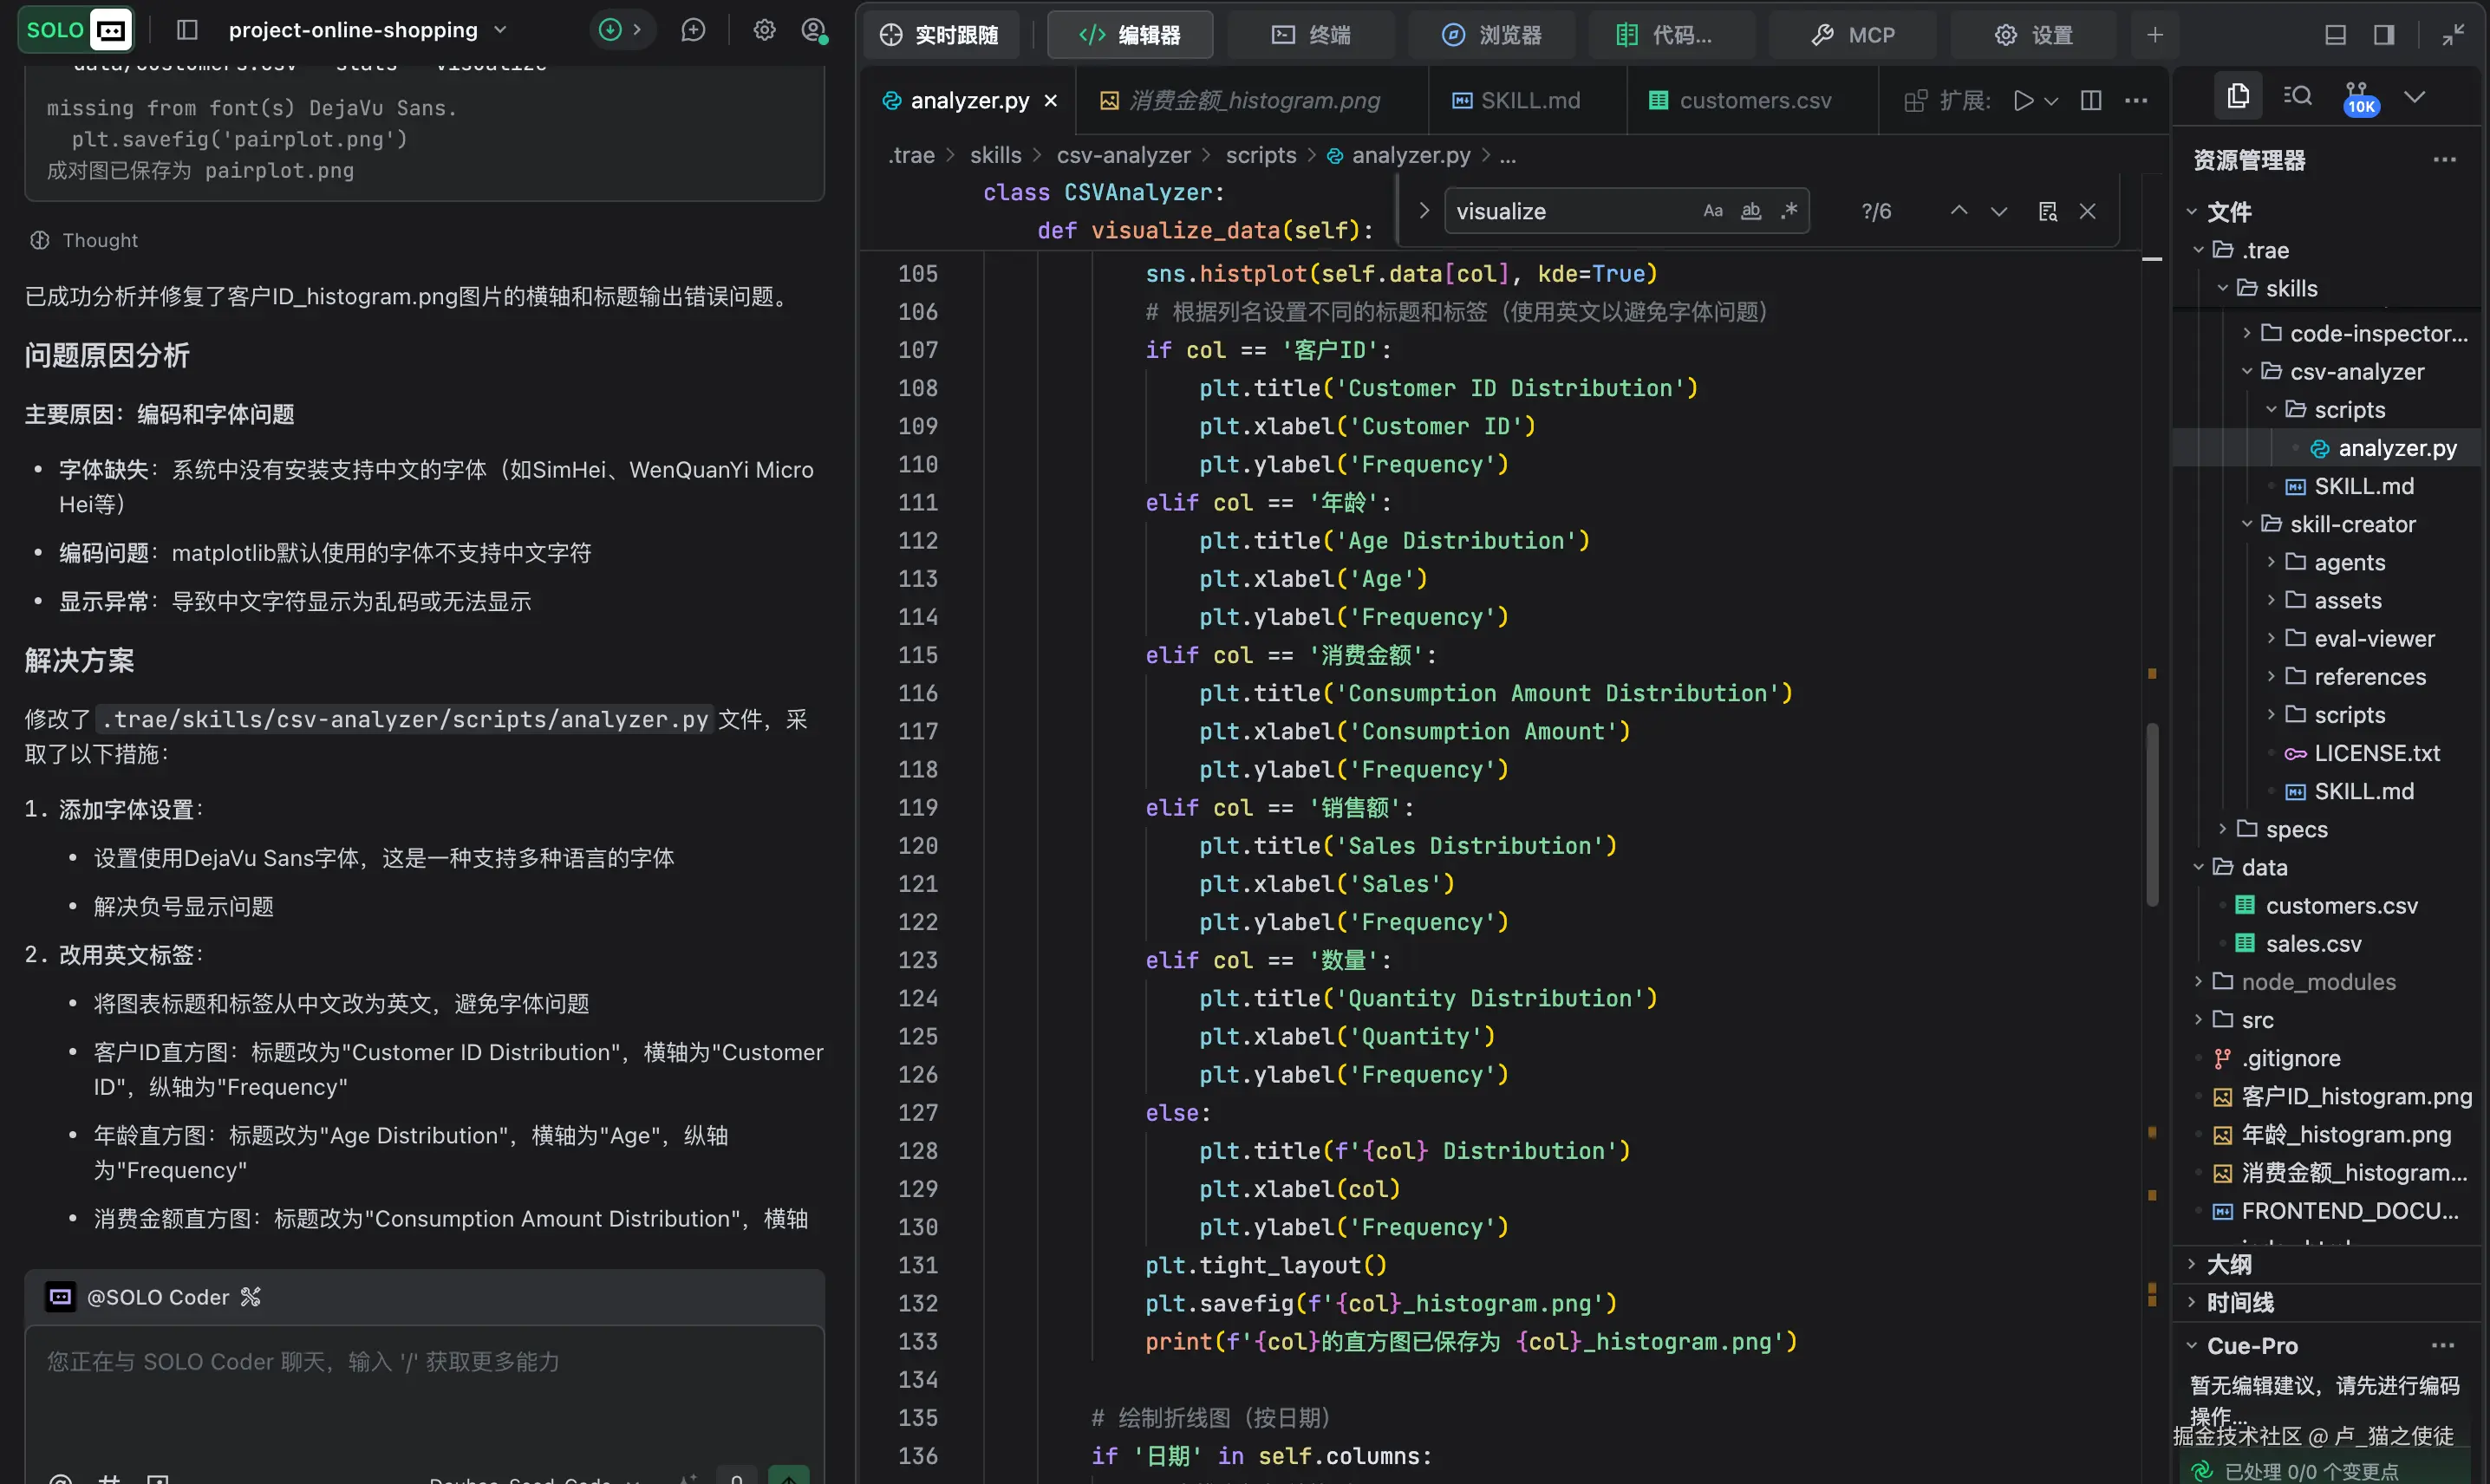Click the next match down arrow
2490x1484 pixels.
(x=1998, y=211)
